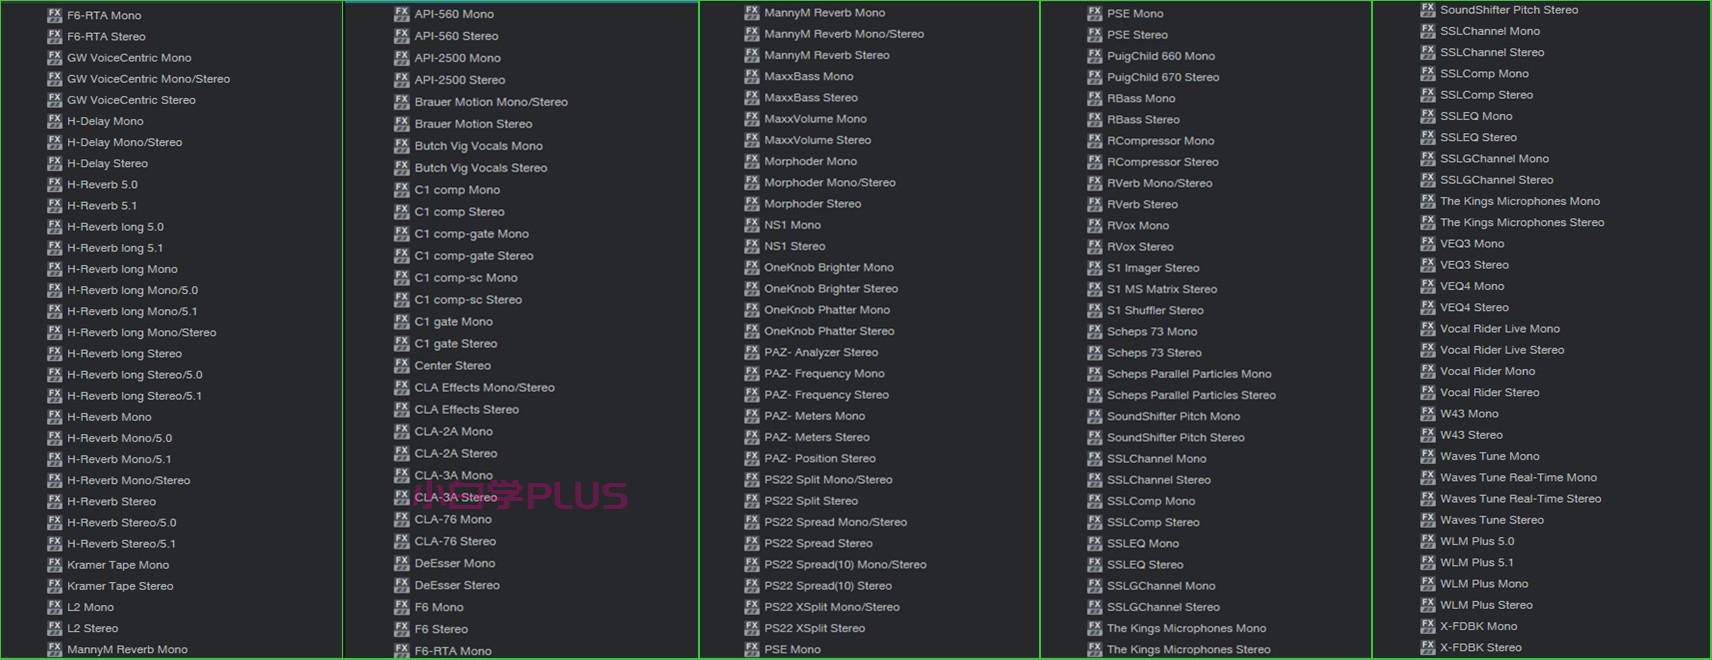1712x660 pixels.
Task: Click the FX icon next to API-2500 Stereo
Action: pos(402,80)
